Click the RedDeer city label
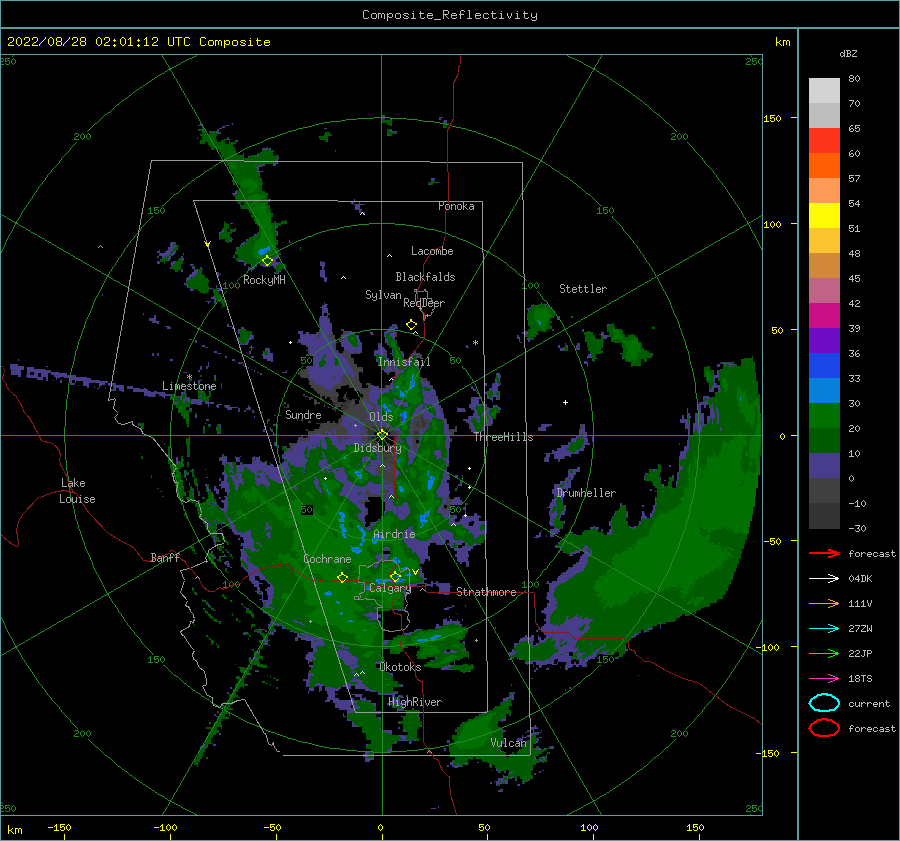900x841 pixels. coord(424,303)
